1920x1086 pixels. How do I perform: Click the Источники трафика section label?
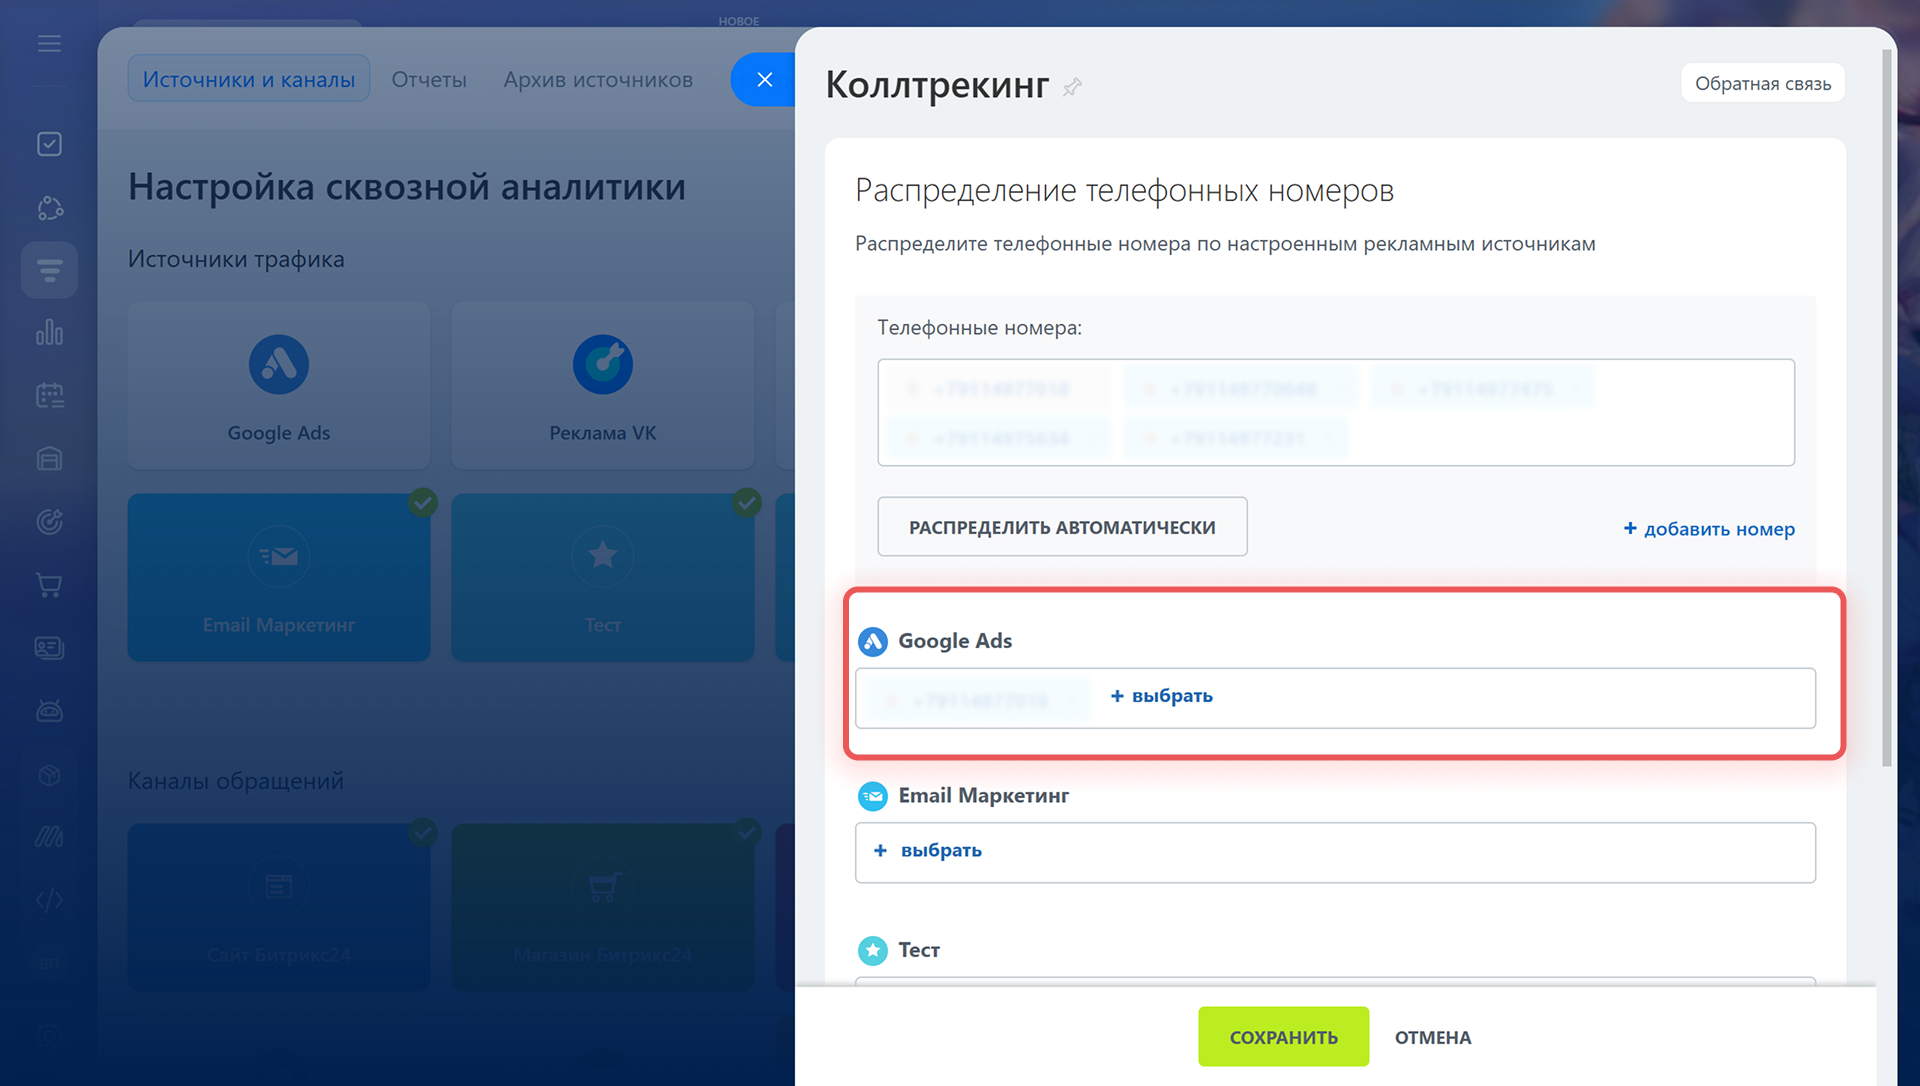click(236, 259)
